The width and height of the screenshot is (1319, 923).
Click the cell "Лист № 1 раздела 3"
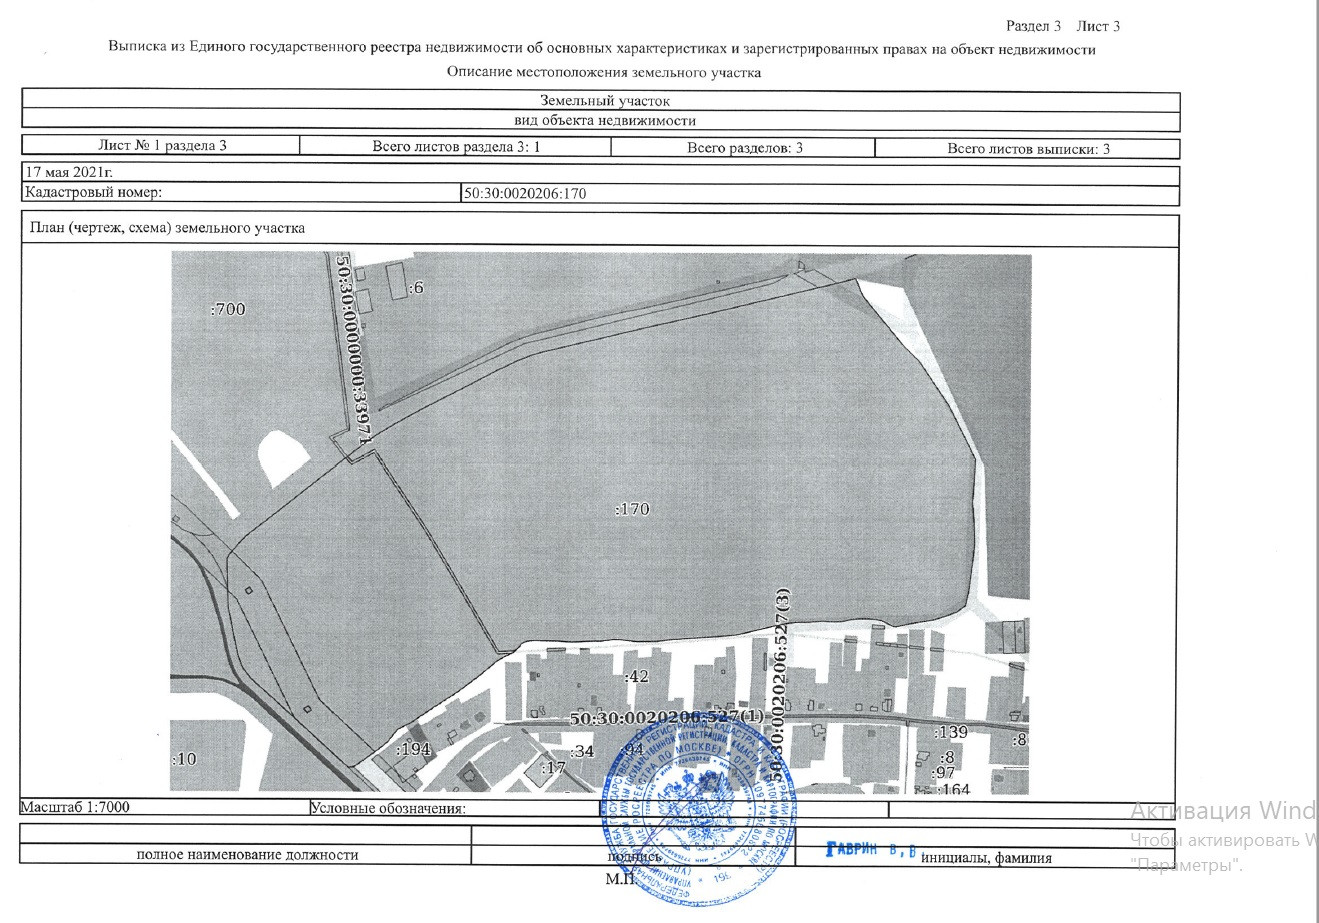click(162, 146)
